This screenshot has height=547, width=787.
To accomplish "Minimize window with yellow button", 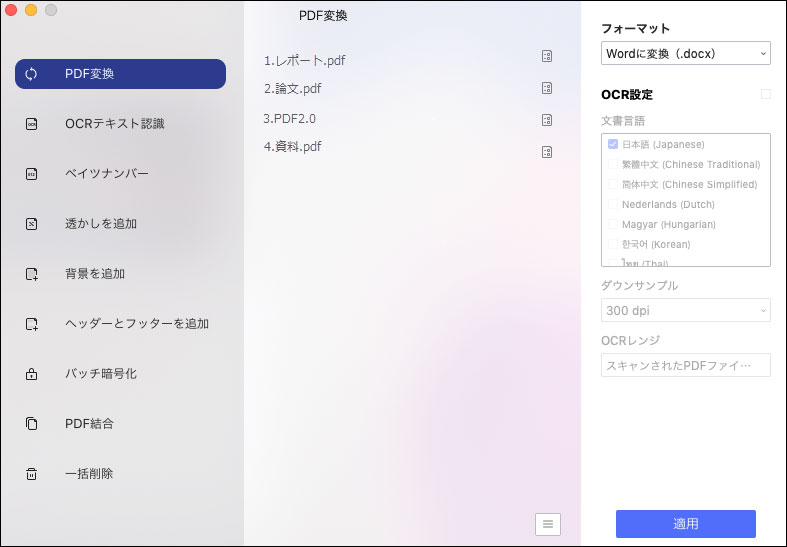I will 31,10.
